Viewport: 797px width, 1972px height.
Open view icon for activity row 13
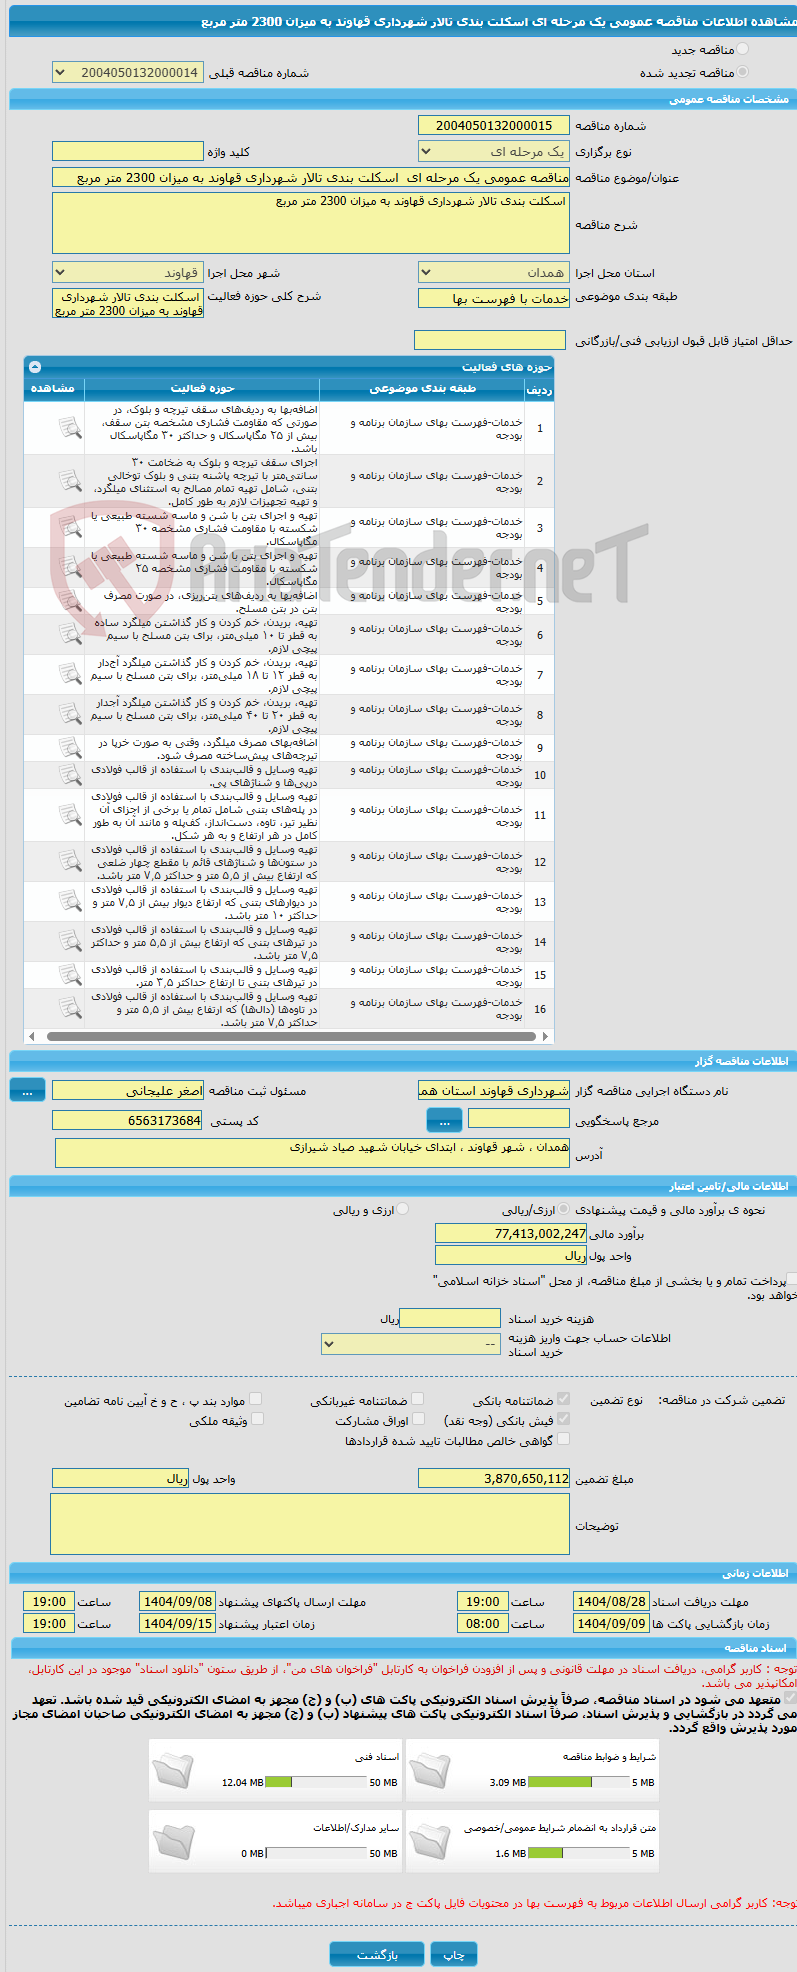click(70, 901)
